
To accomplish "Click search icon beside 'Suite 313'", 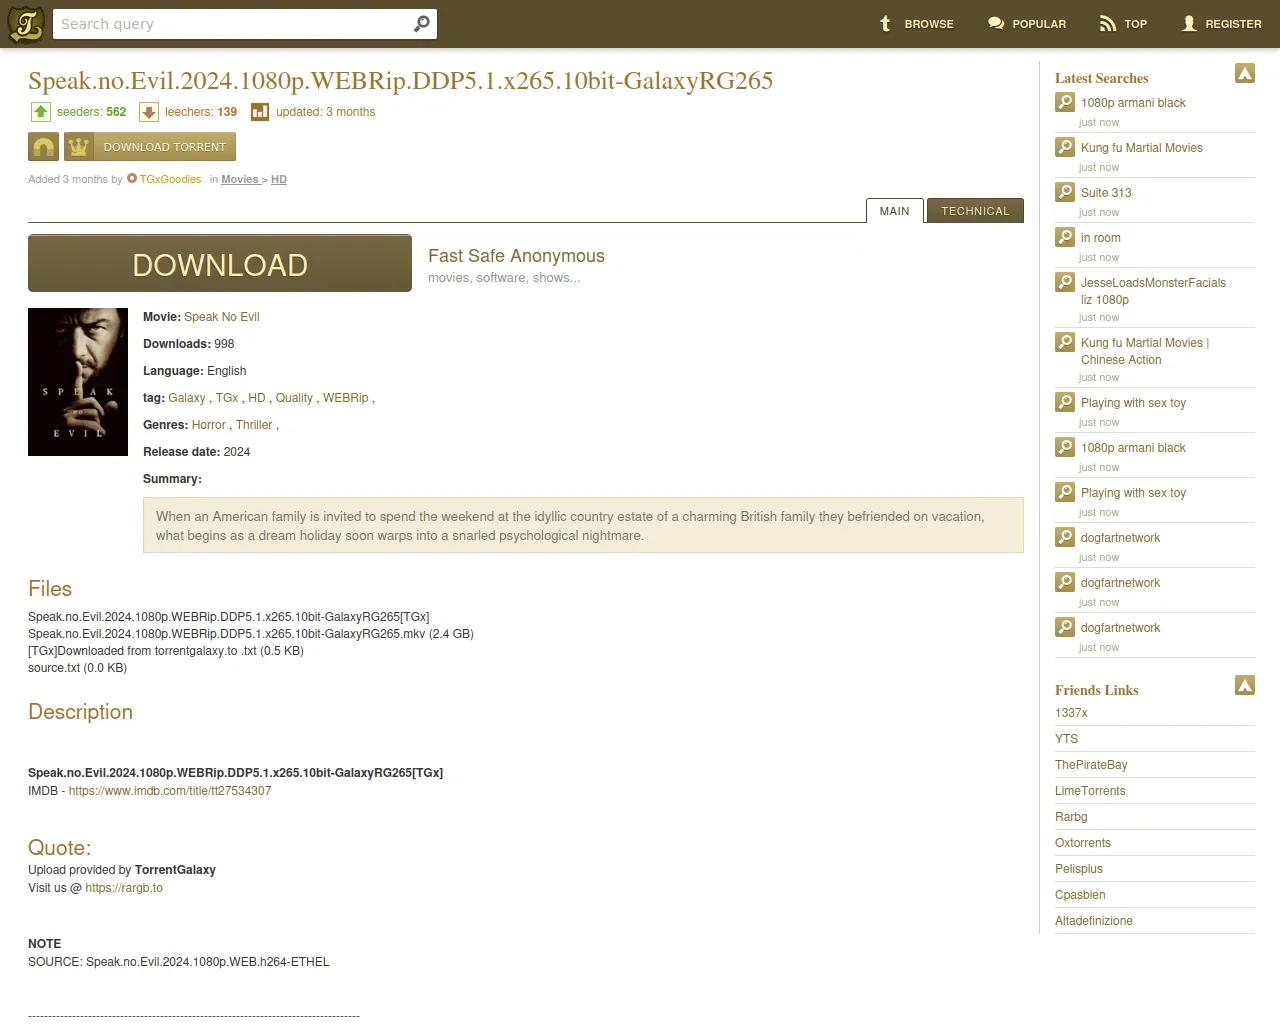I will click(1065, 192).
